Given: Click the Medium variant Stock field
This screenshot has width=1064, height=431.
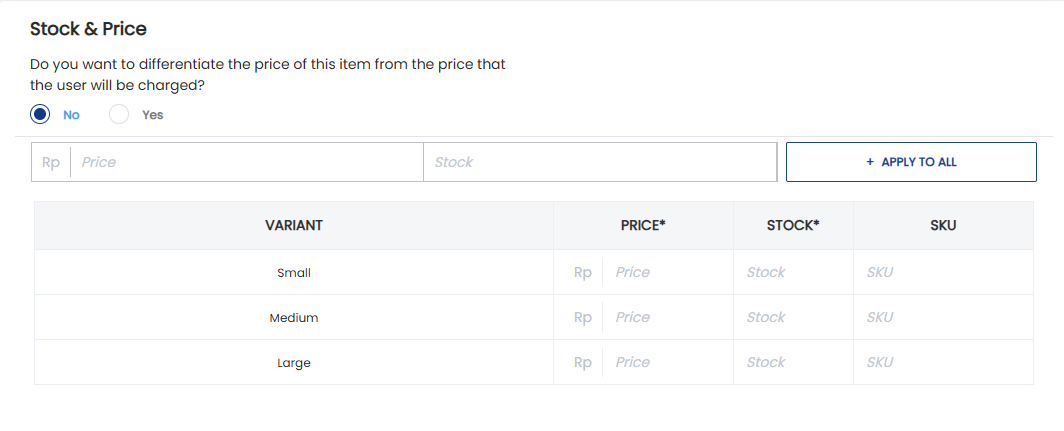Looking at the screenshot, I should click(793, 317).
